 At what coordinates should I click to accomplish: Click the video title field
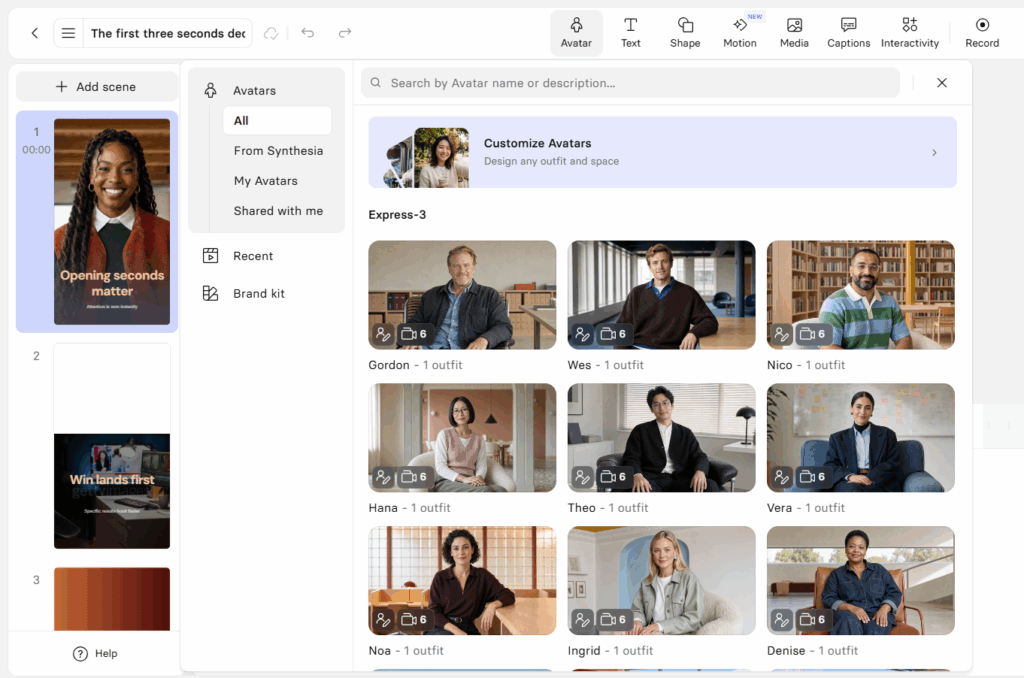click(168, 33)
